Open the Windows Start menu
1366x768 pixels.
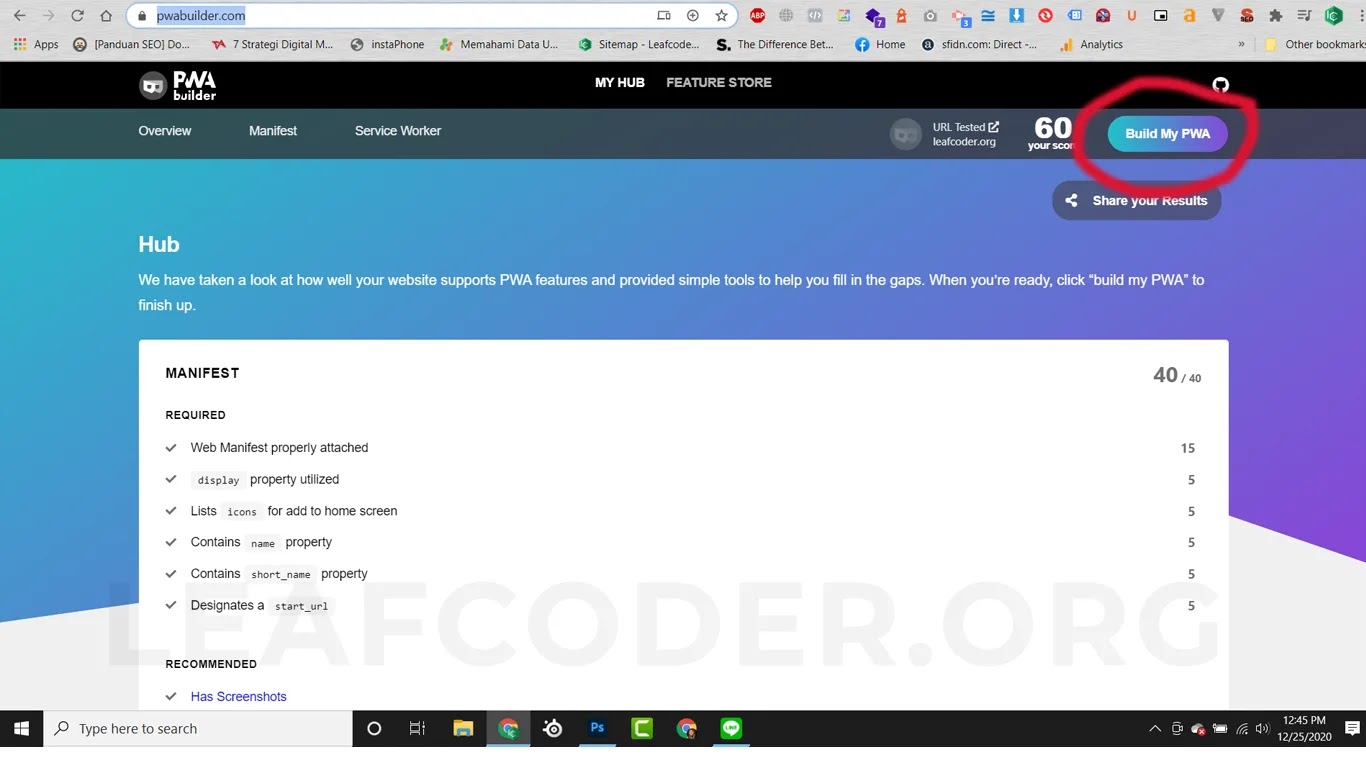coord(21,729)
